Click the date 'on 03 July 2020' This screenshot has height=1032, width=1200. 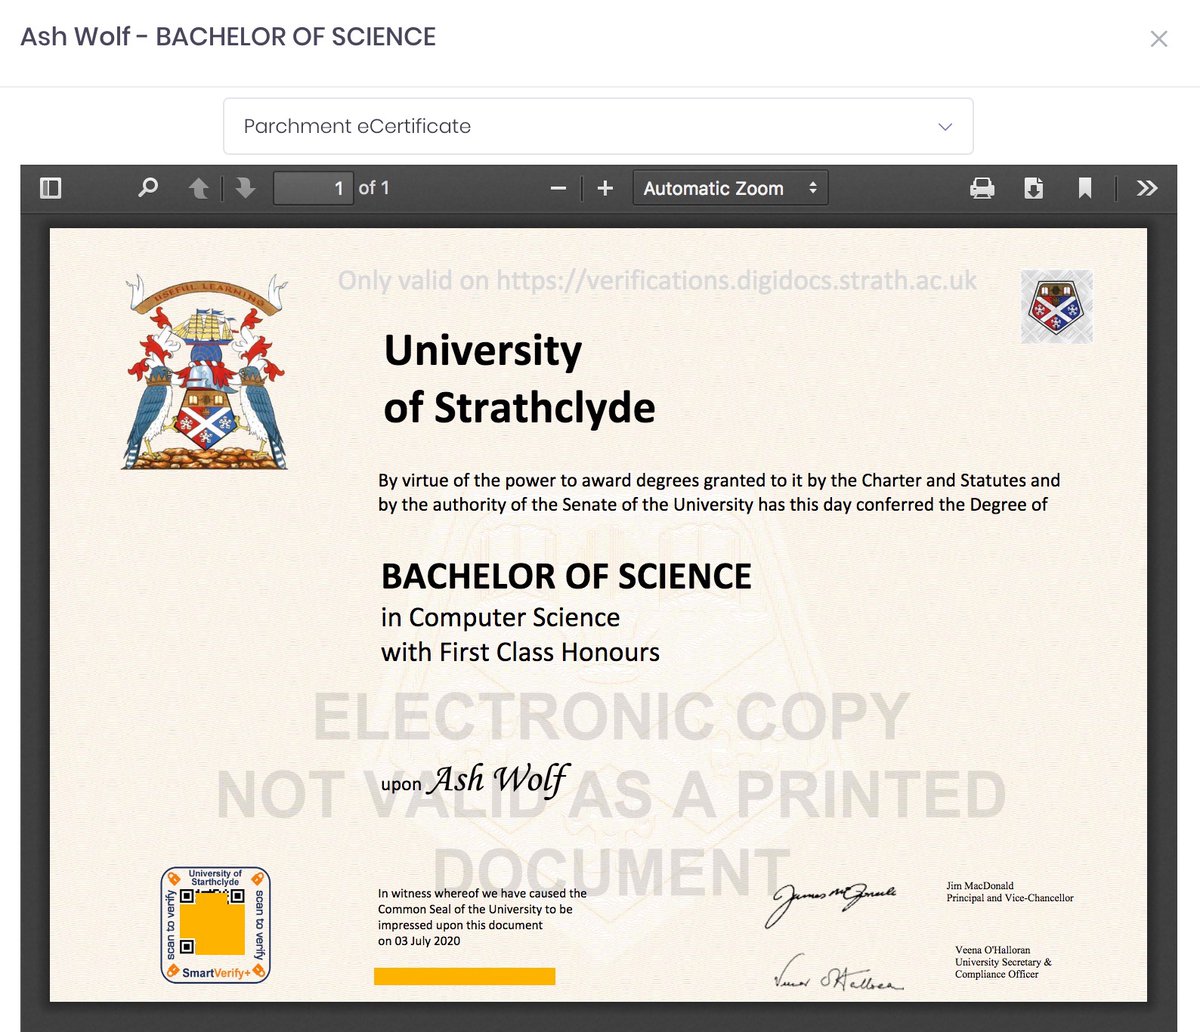tap(419, 941)
